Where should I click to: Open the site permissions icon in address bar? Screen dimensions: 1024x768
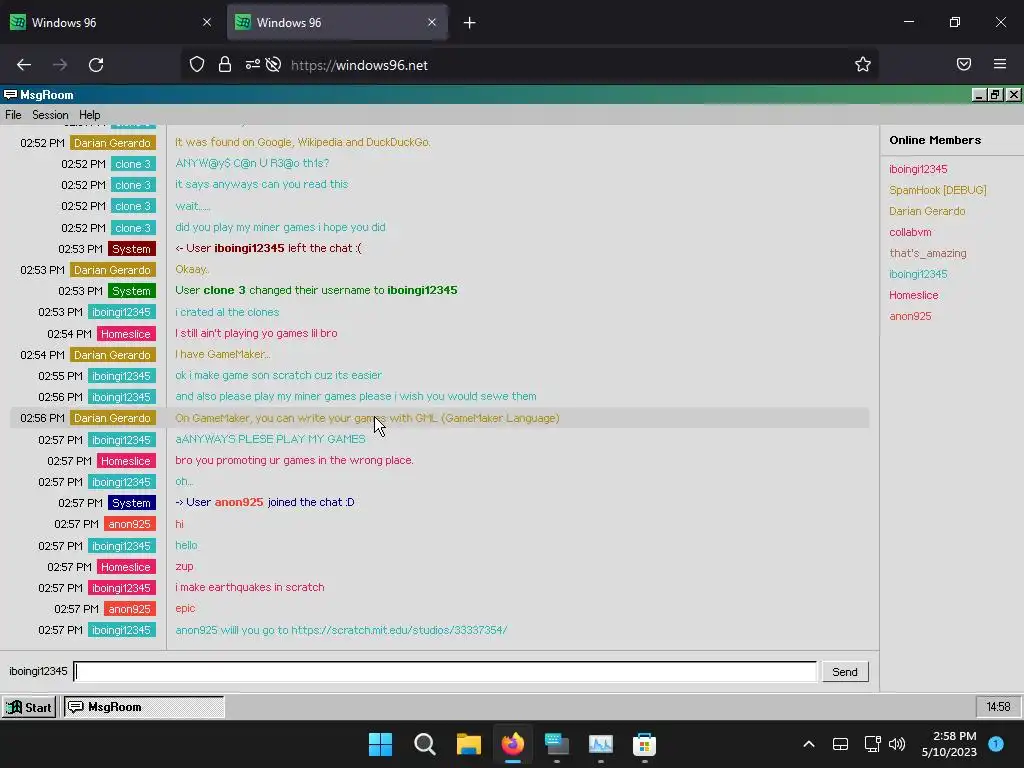pyautogui.click(x=253, y=65)
